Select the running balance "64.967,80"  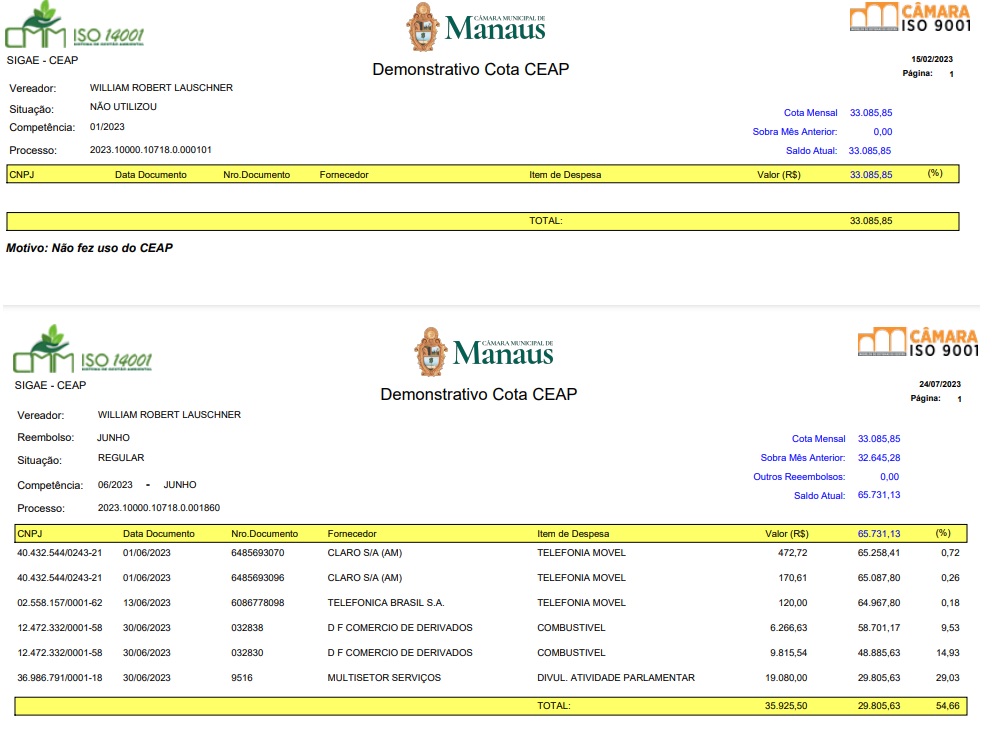[x=879, y=603]
